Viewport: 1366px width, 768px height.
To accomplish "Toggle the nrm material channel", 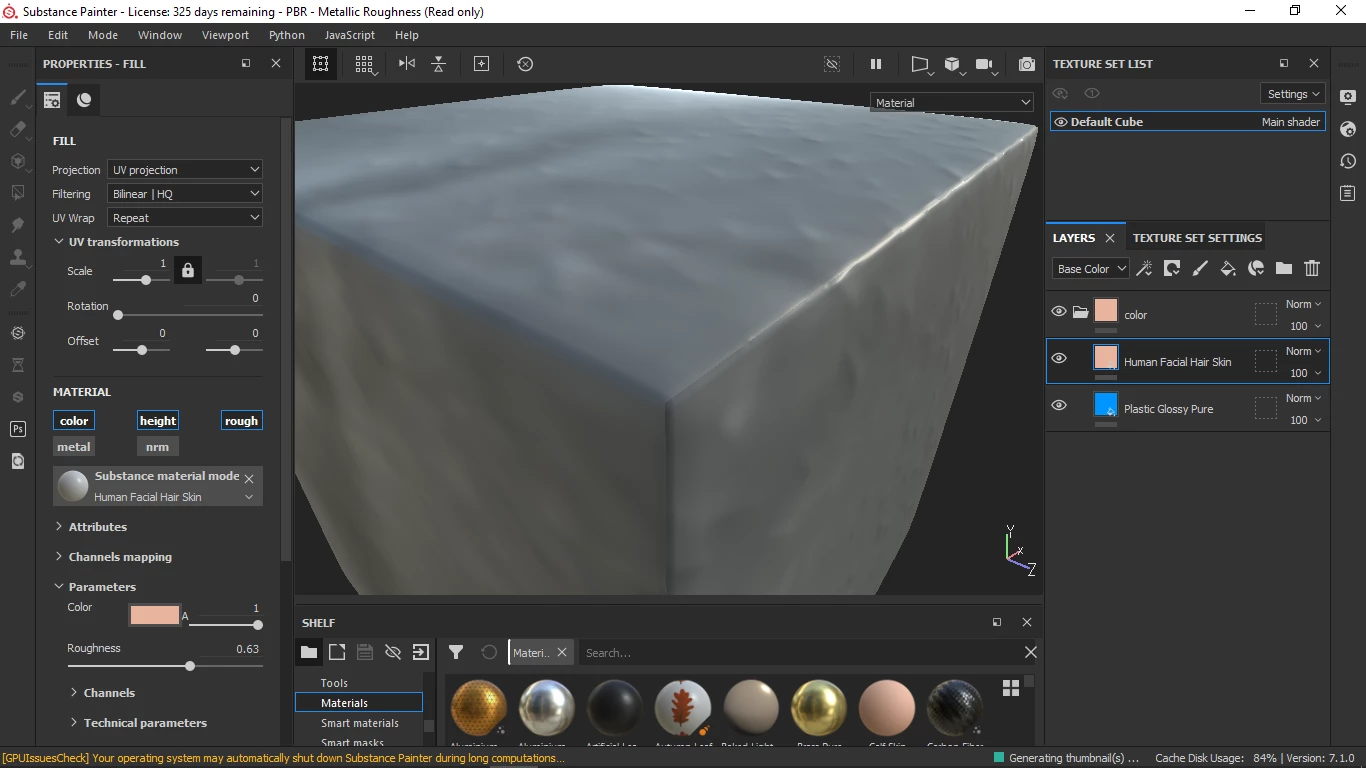I will pyautogui.click(x=158, y=447).
